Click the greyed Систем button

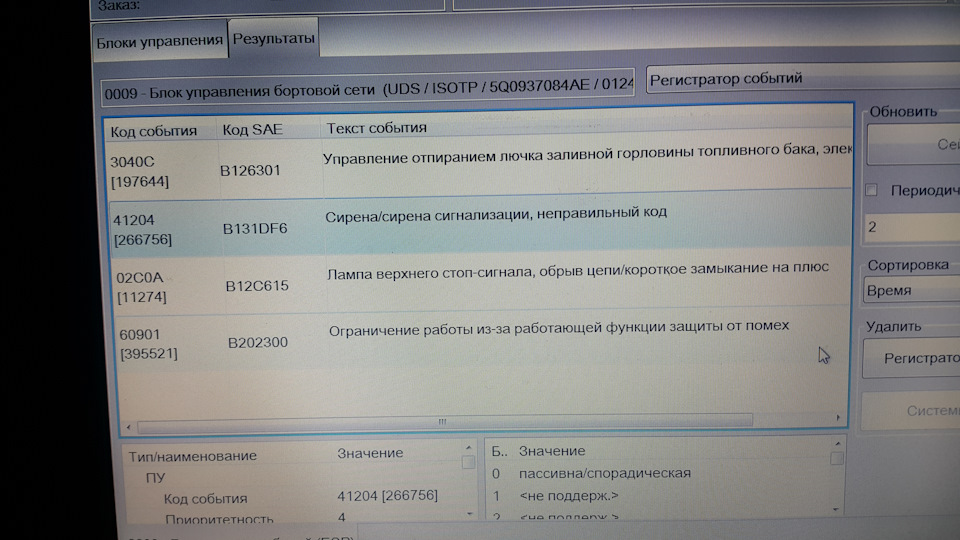coord(910,411)
